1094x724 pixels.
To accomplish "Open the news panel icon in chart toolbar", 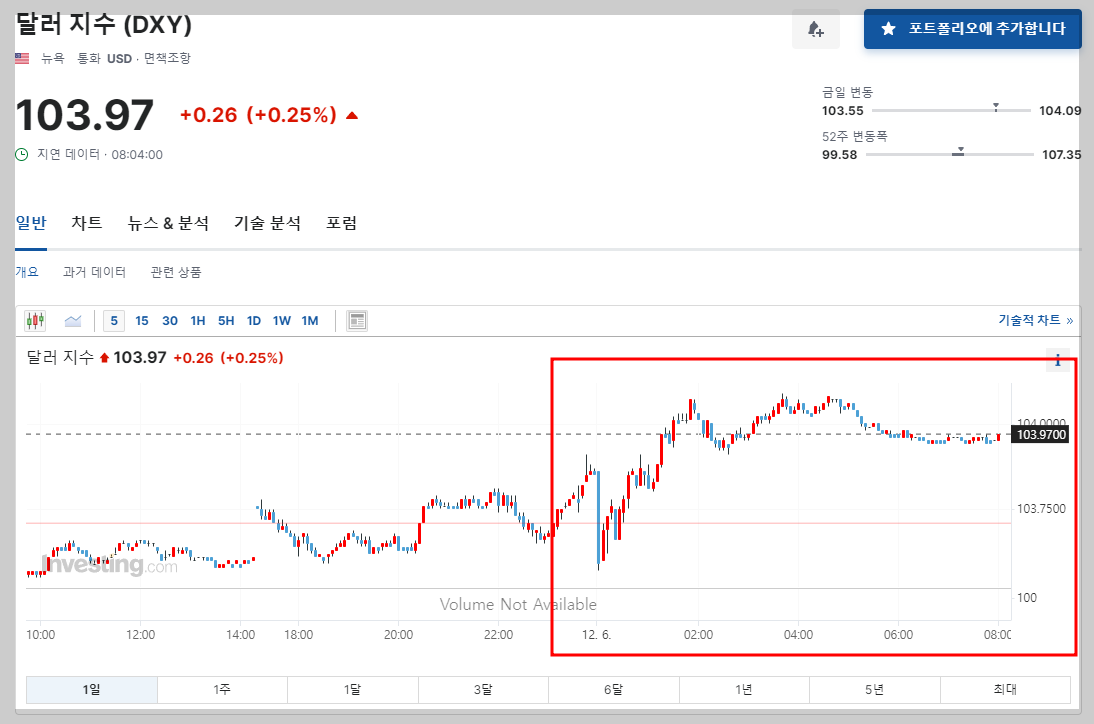I will (x=357, y=321).
